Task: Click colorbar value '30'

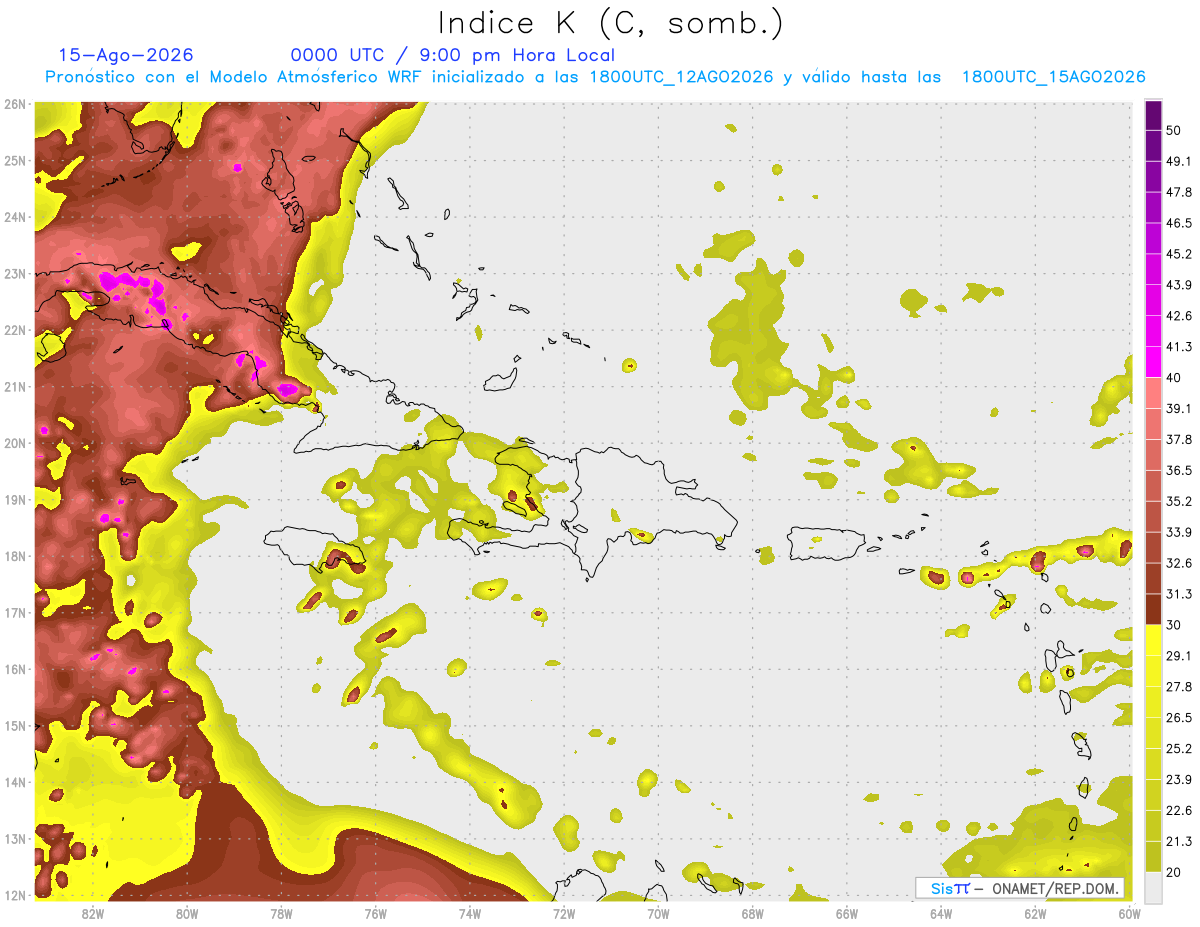Action: [x=1174, y=625]
